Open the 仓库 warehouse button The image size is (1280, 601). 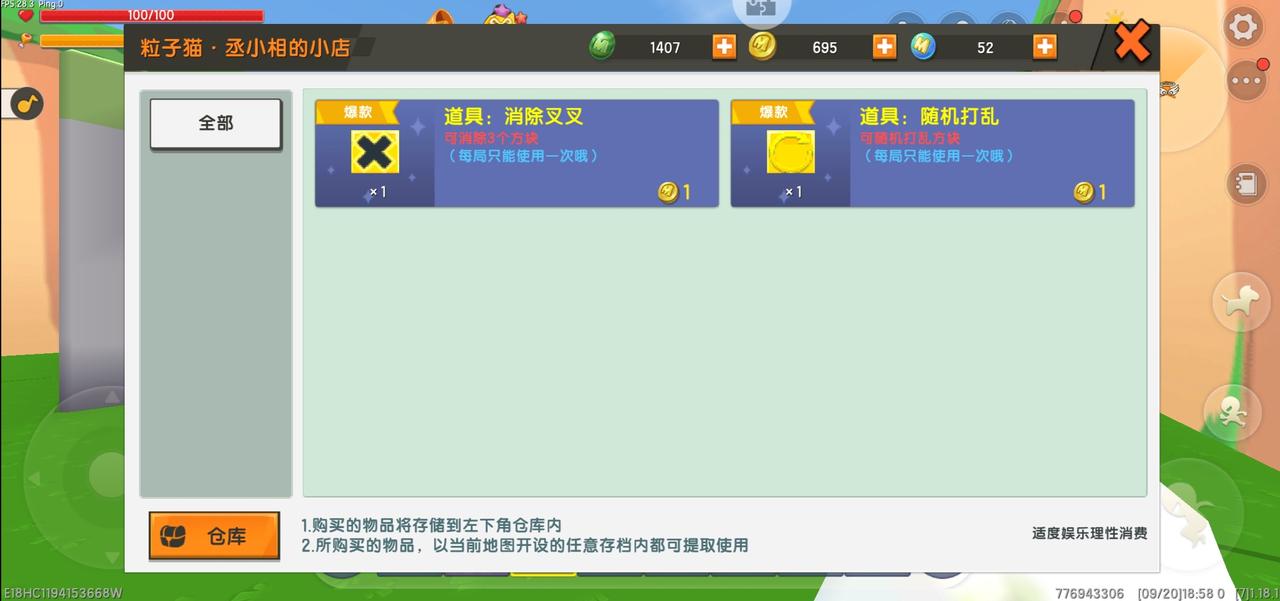click(214, 536)
